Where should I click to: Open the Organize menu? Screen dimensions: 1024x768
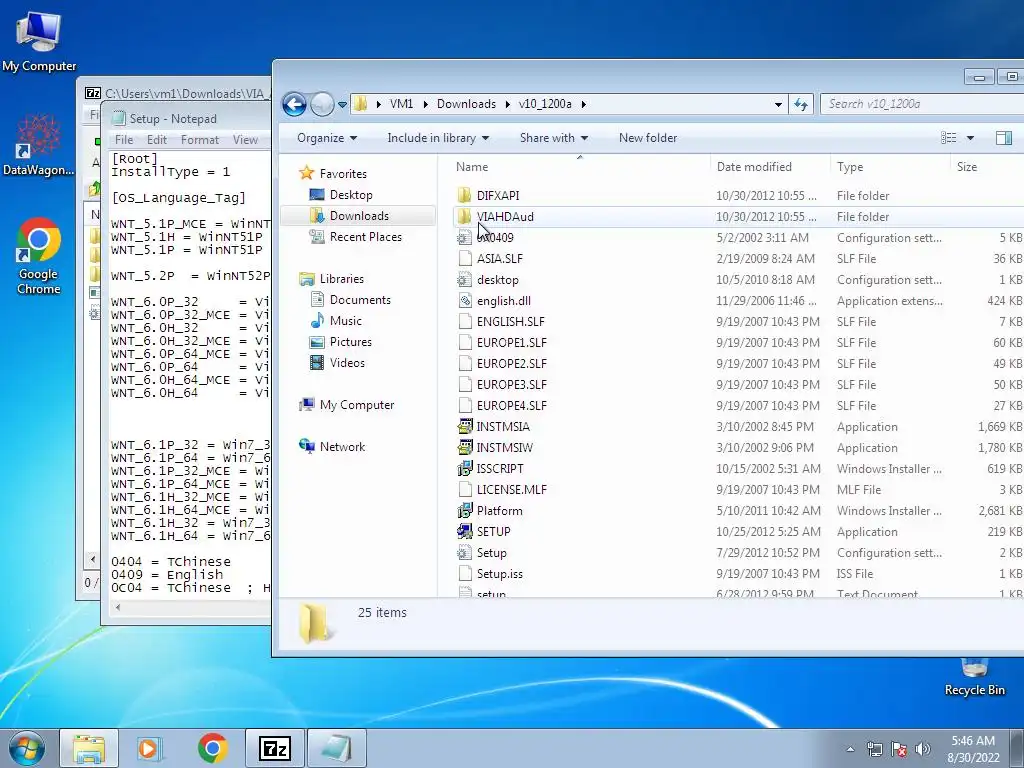327,138
